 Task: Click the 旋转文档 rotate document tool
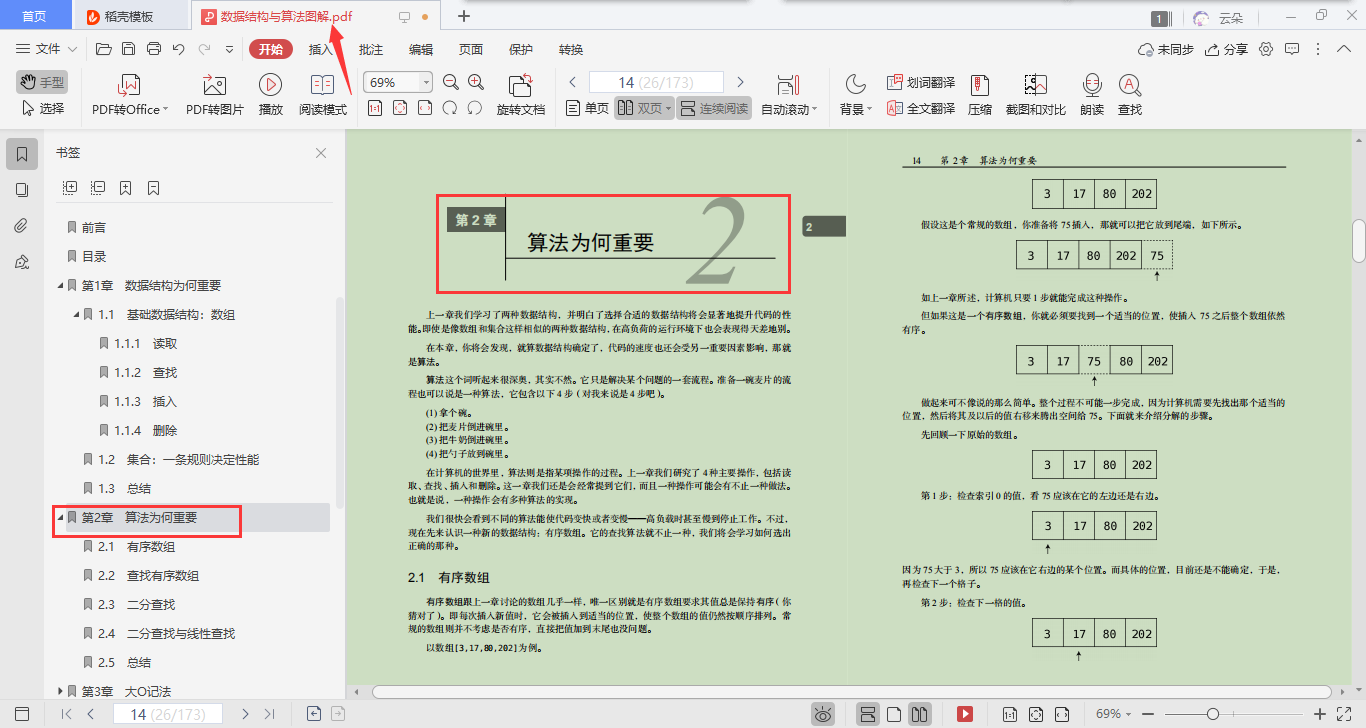[x=521, y=95]
